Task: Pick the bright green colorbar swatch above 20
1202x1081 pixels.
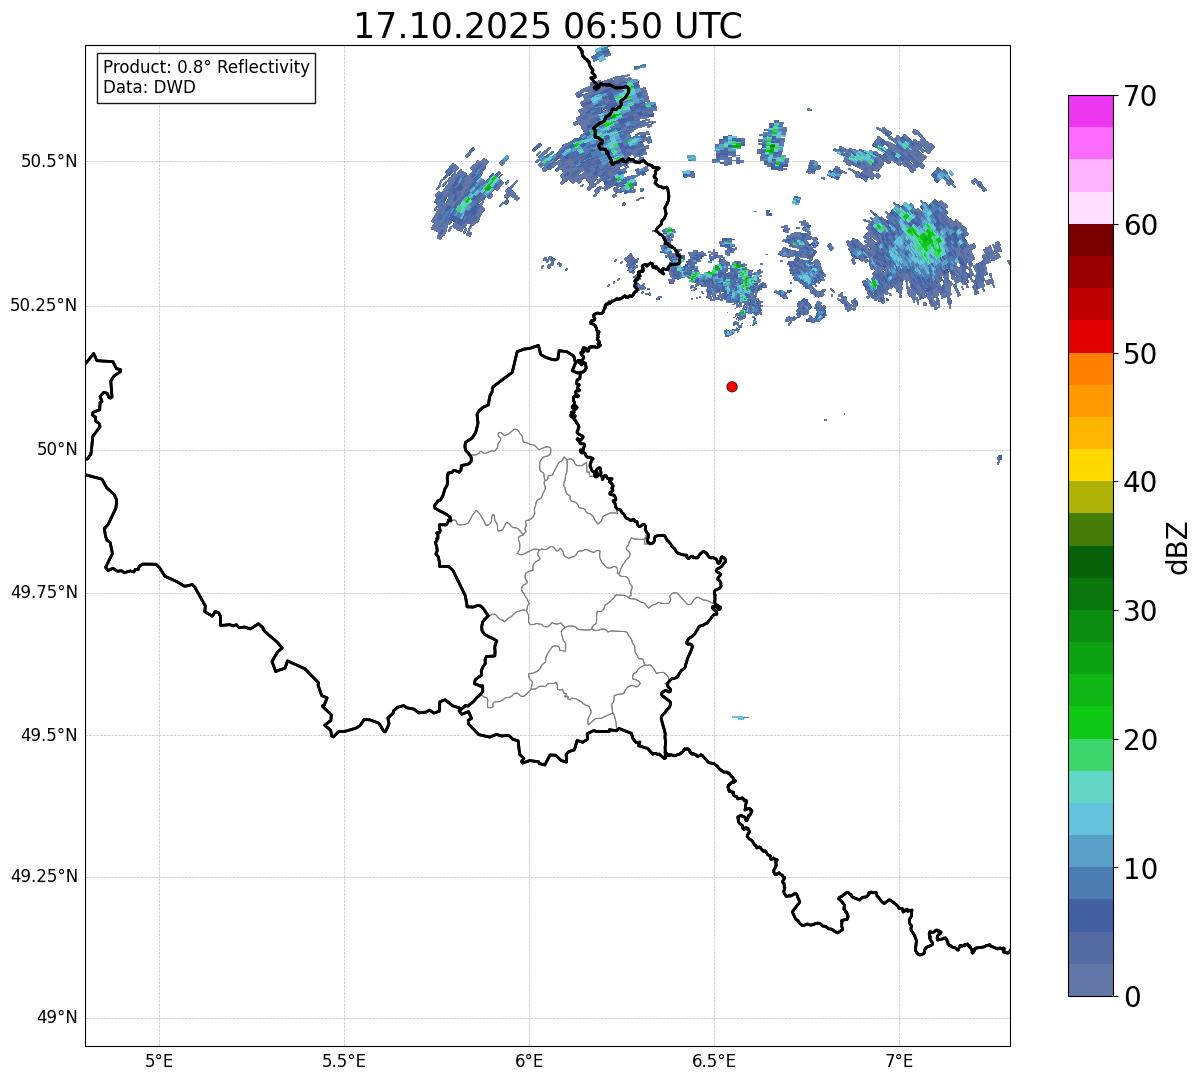Action: point(1091,723)
